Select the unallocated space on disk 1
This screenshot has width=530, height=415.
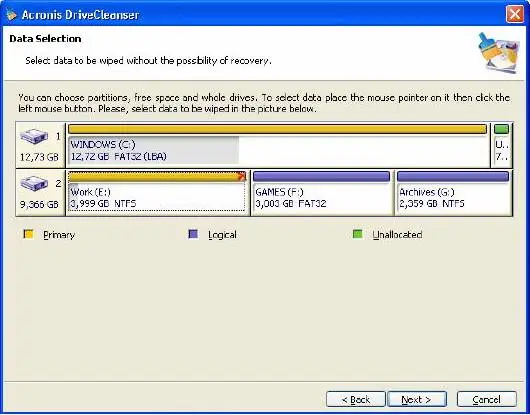coord(502,145)
